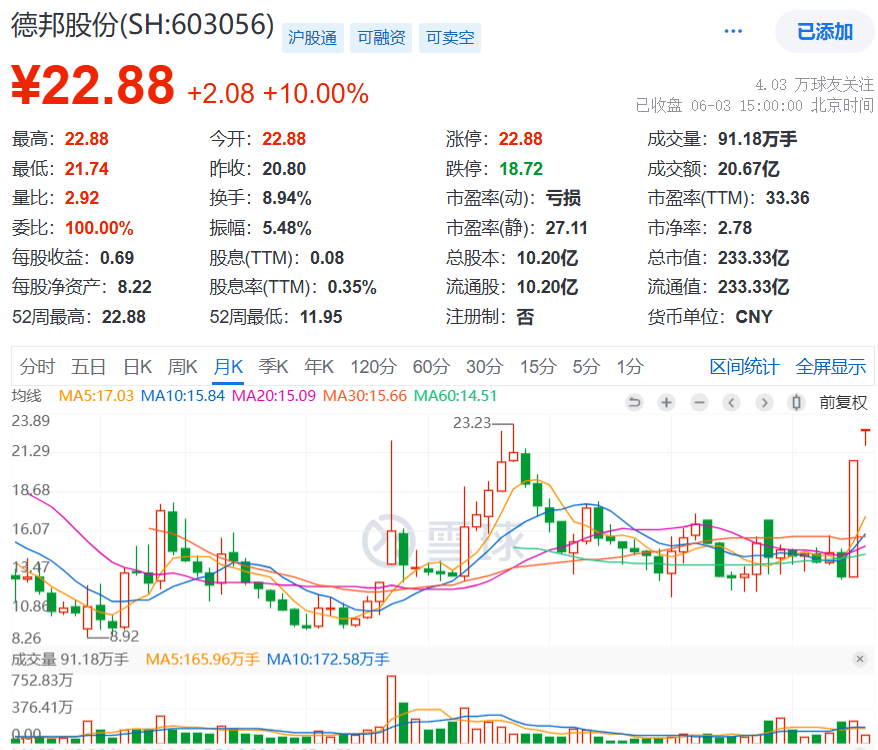This screenshot has height=750, width=878.
Task: Zoom out chart with minus icon
Action: pyautogui.click(x=699, y=402)
